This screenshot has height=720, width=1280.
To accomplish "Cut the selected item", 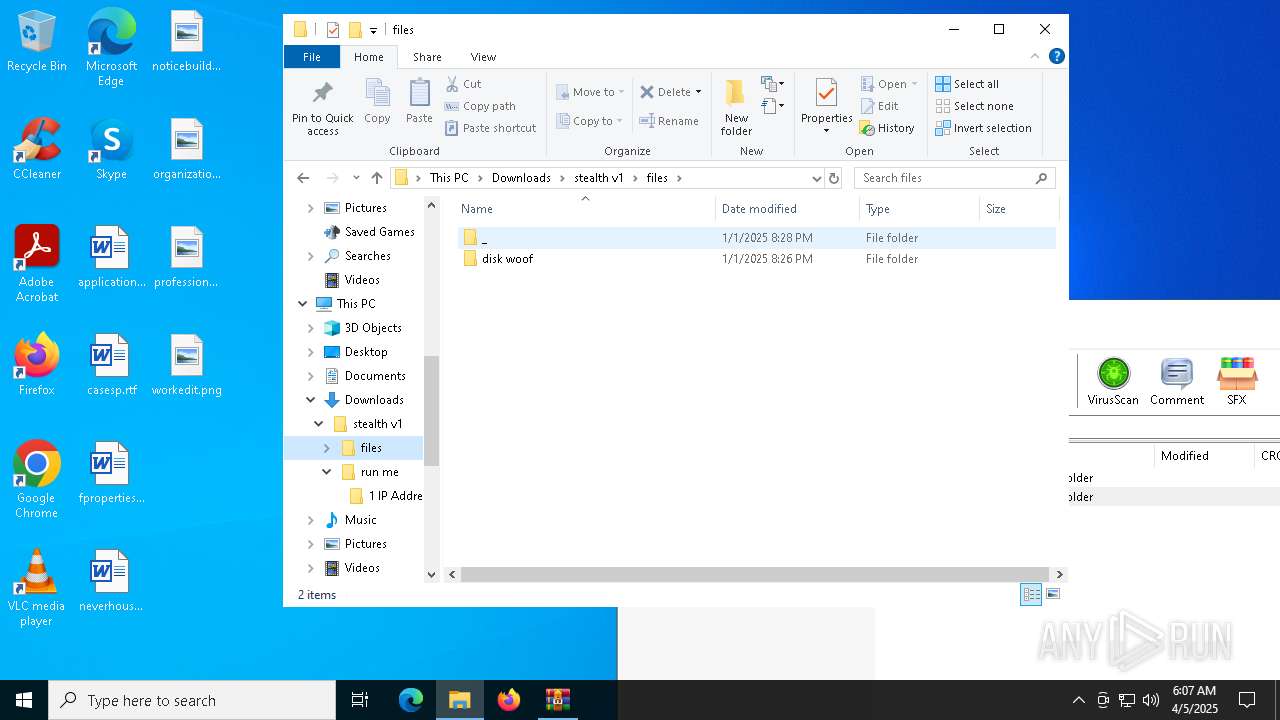I will 463,84.
